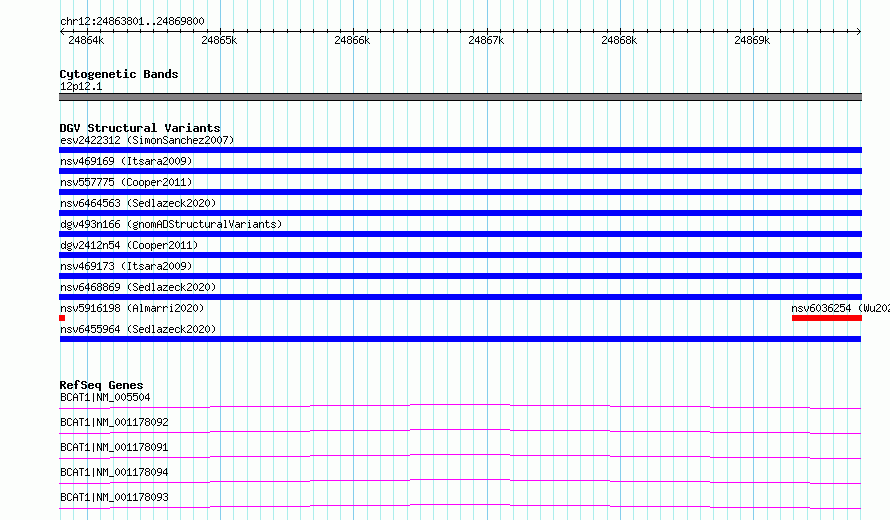Select the blue bar under nsv6464563
This screenshot has width=890, height=520.
[460, 213]
